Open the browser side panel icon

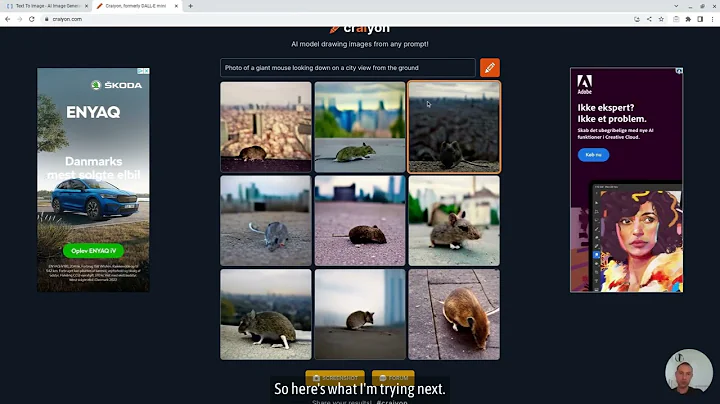click(700, 19)
